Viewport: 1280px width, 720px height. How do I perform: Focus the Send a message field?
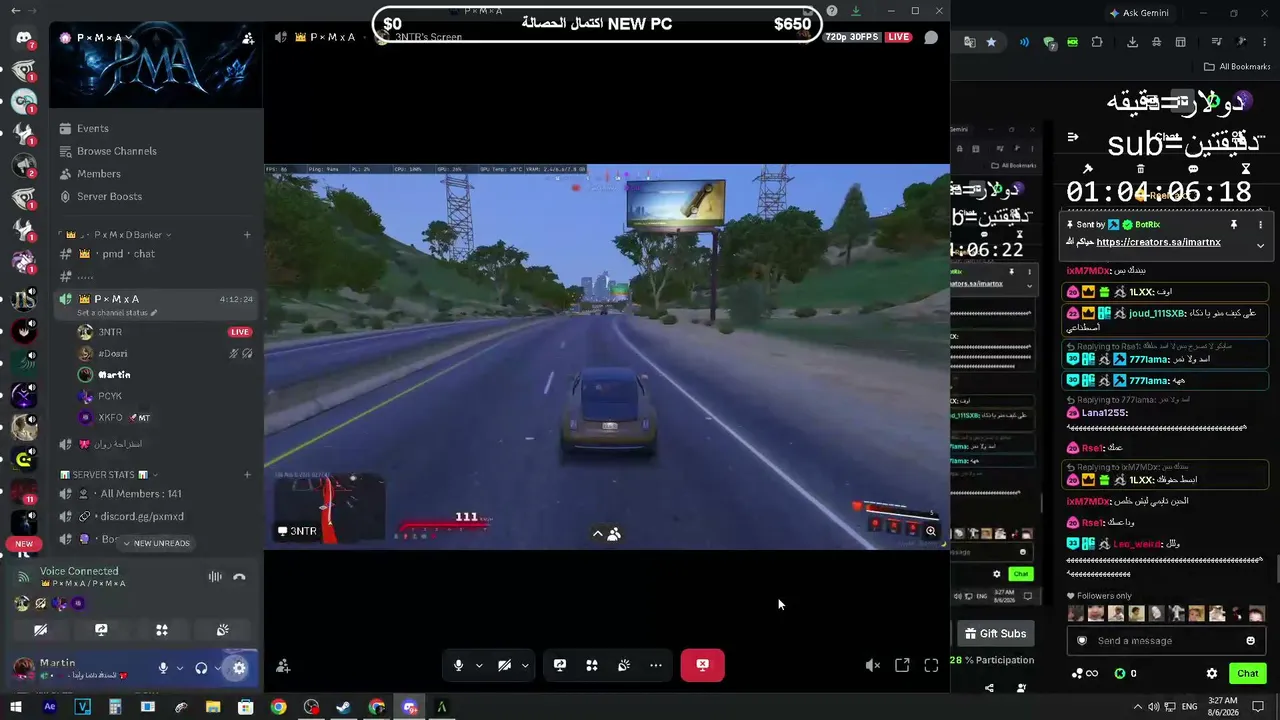point(1165,641)
